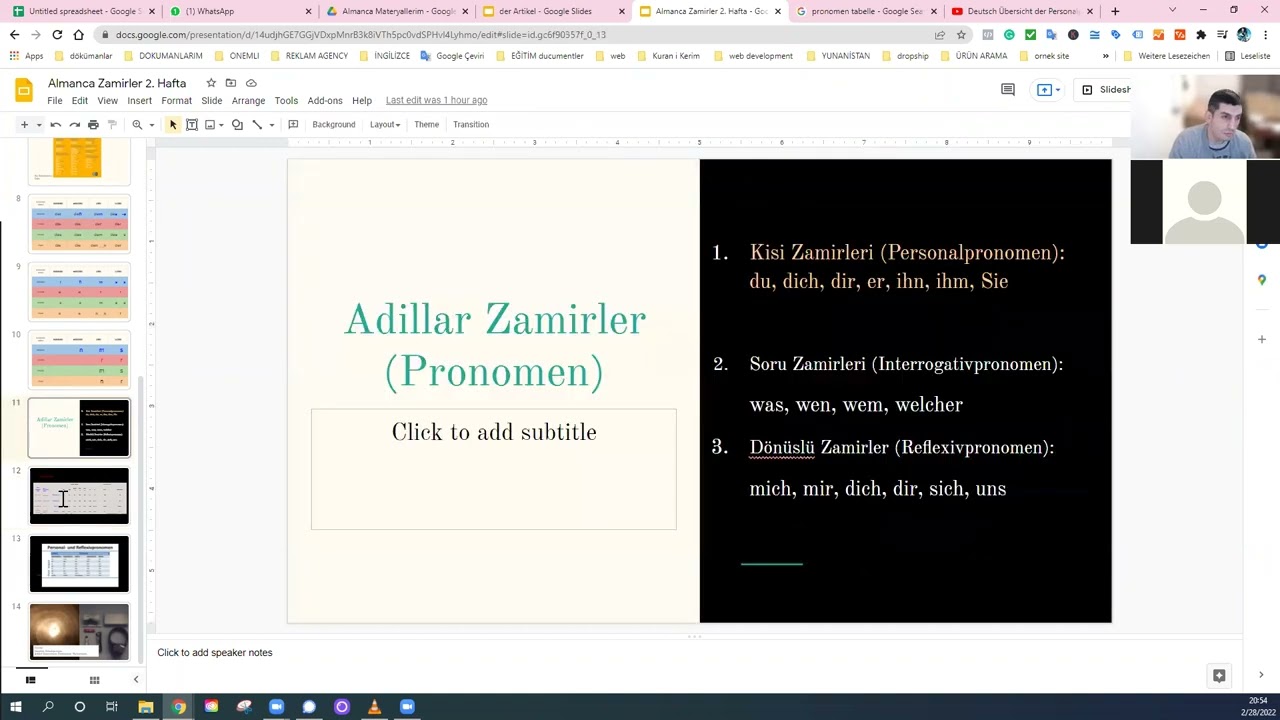Screen dimensions: 1280x720
Task: Open the Edit menu
Action: pyautogui.click(x=80, y=101)
